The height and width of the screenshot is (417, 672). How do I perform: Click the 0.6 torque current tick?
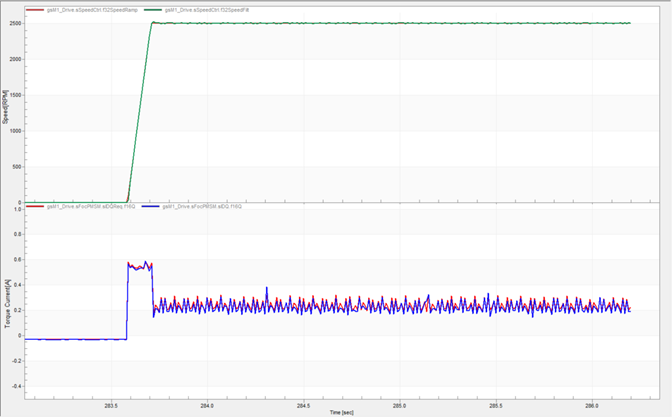click(18, 260)
